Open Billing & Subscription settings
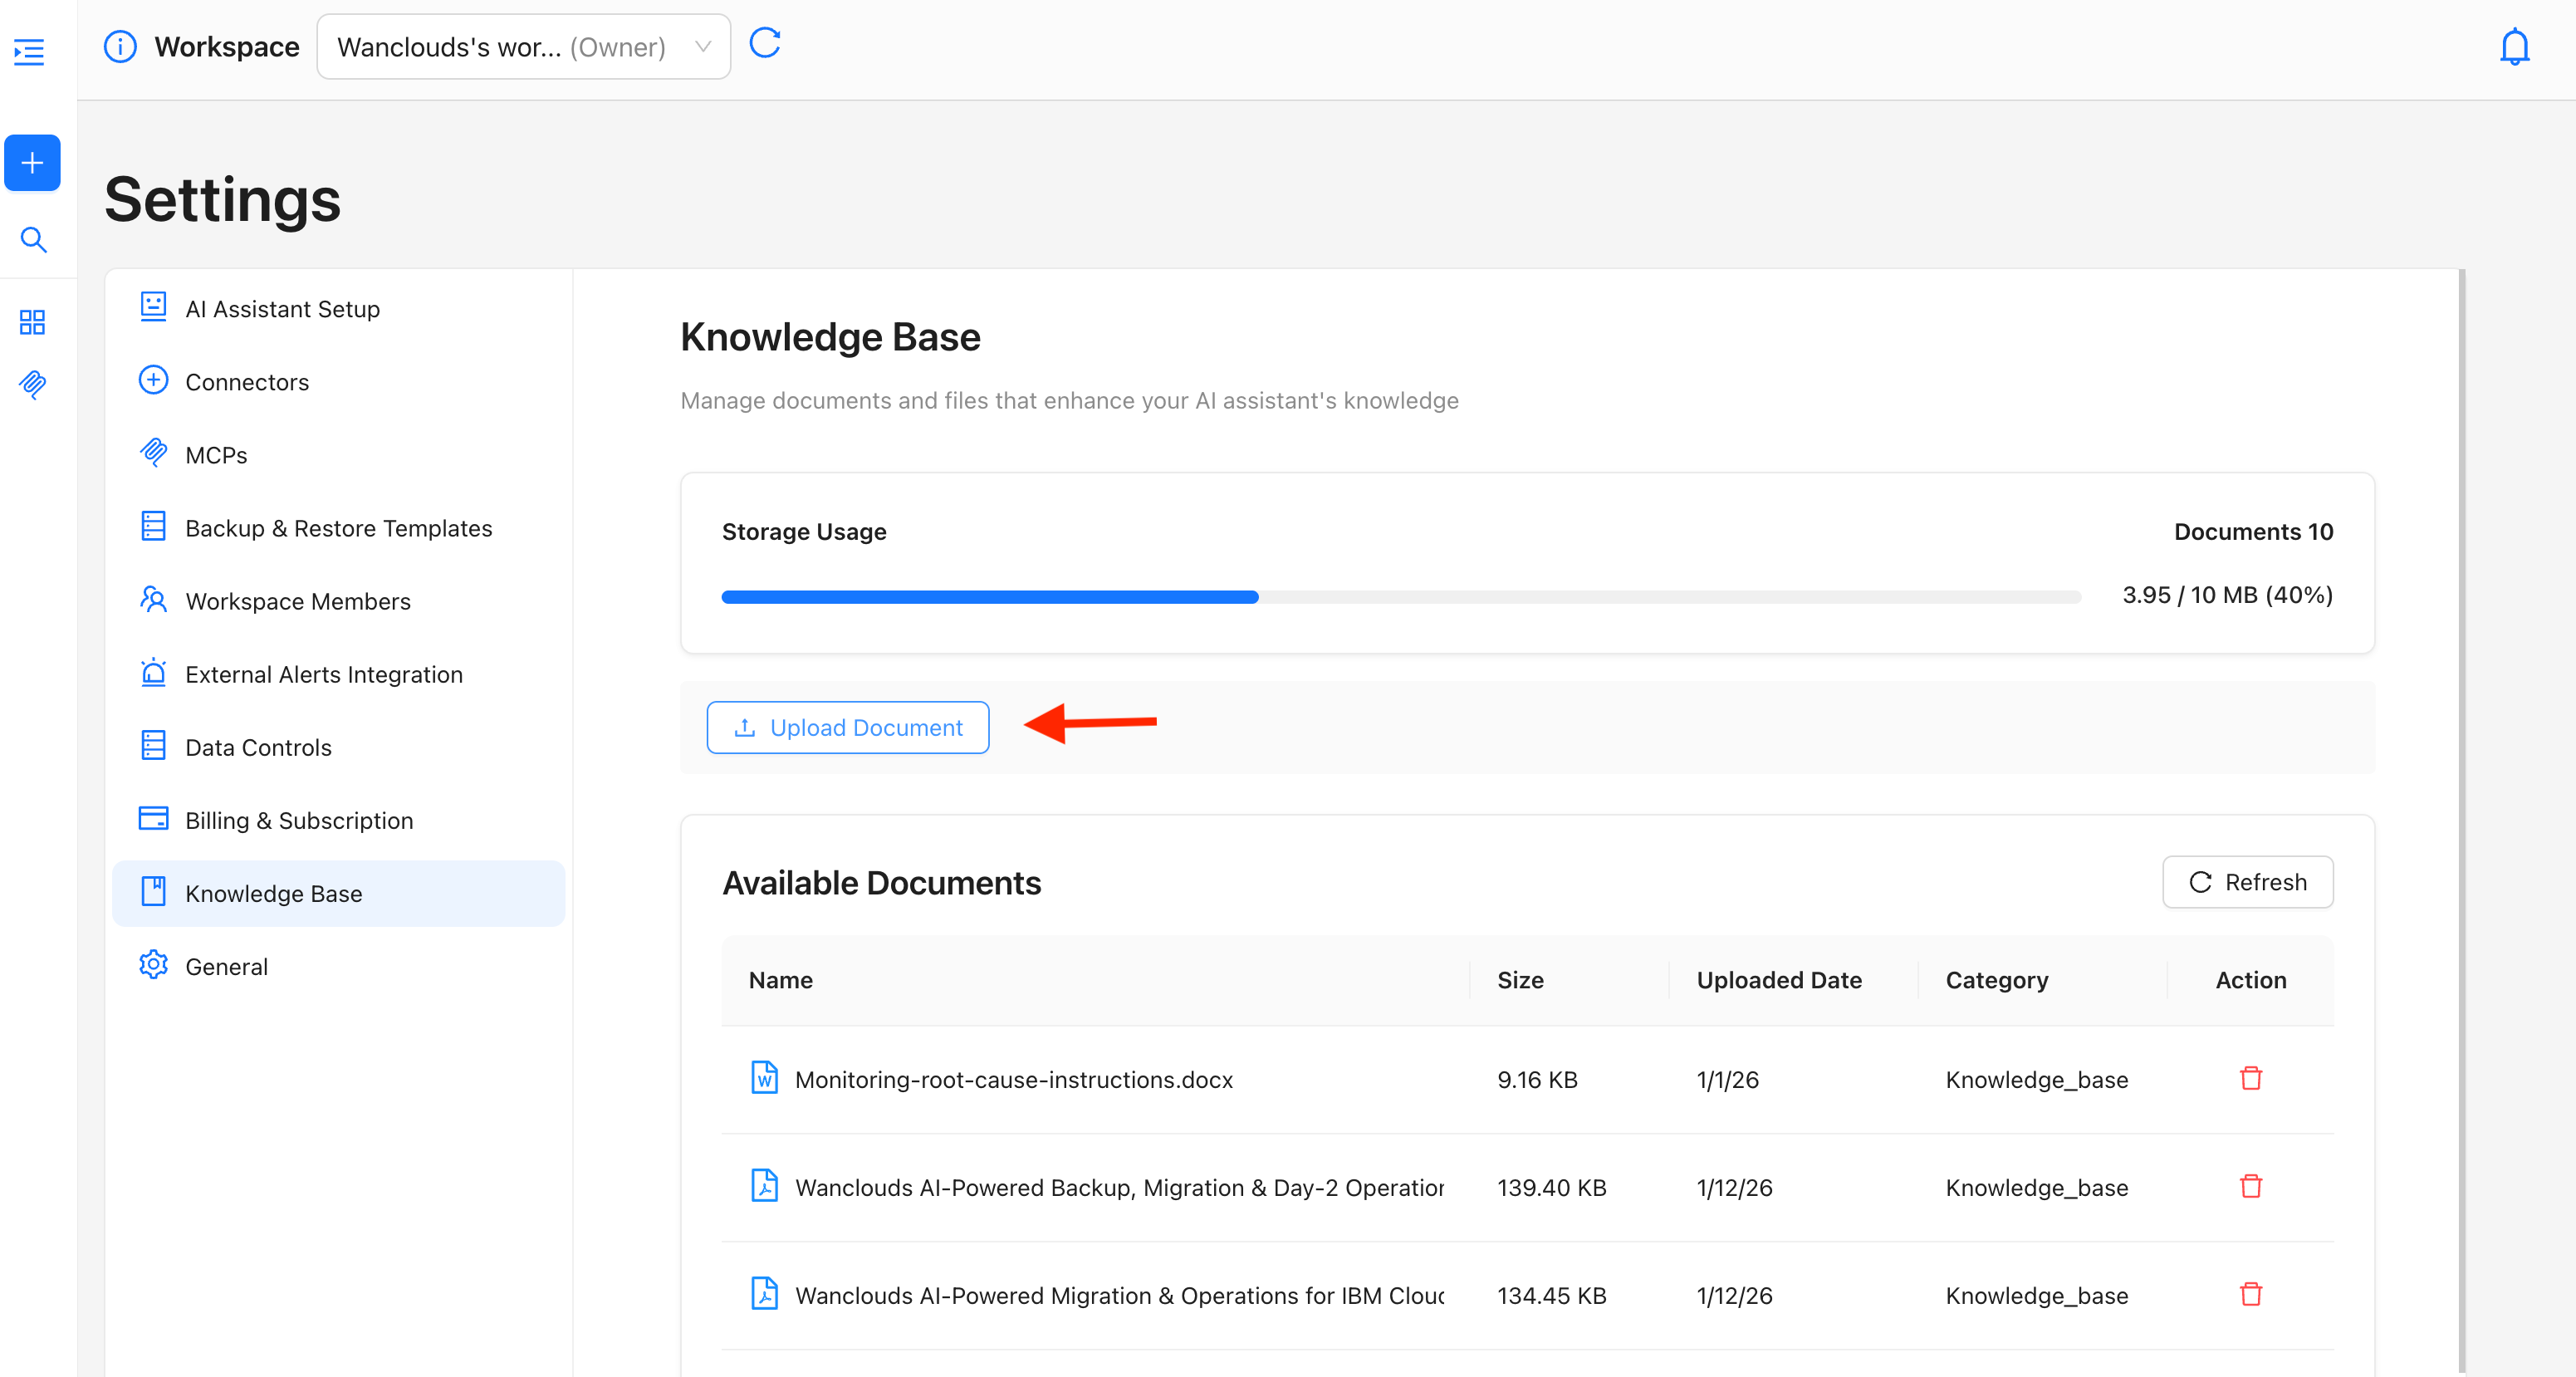The height and width of the screenshot is (1377, 2576). pos(298,820)
